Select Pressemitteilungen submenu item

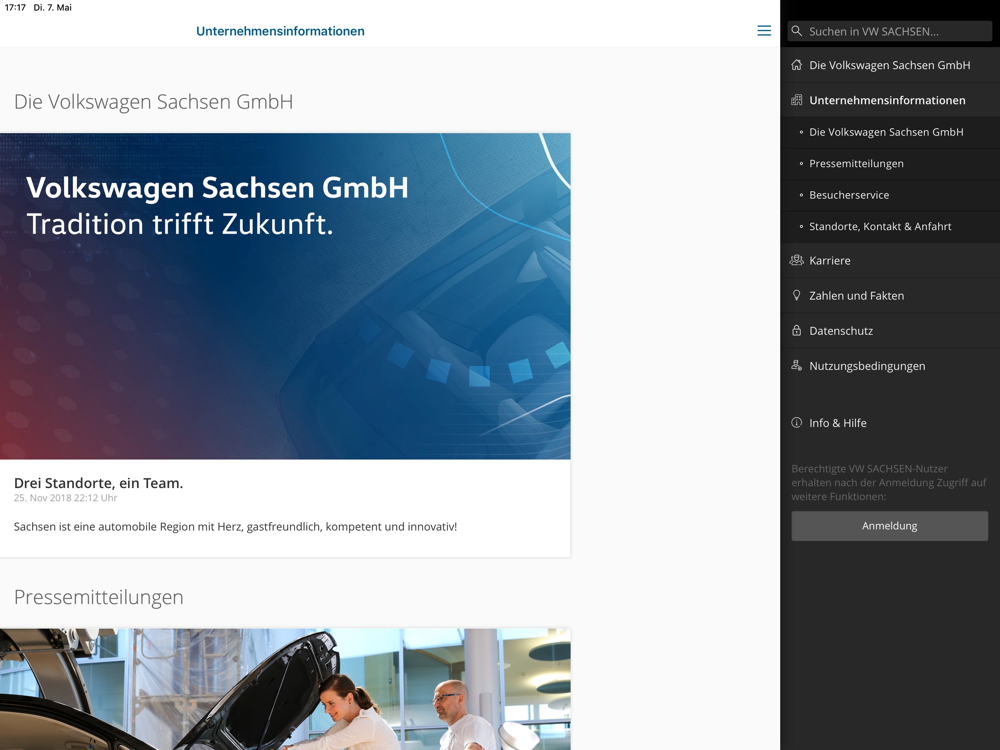point(890,164)
